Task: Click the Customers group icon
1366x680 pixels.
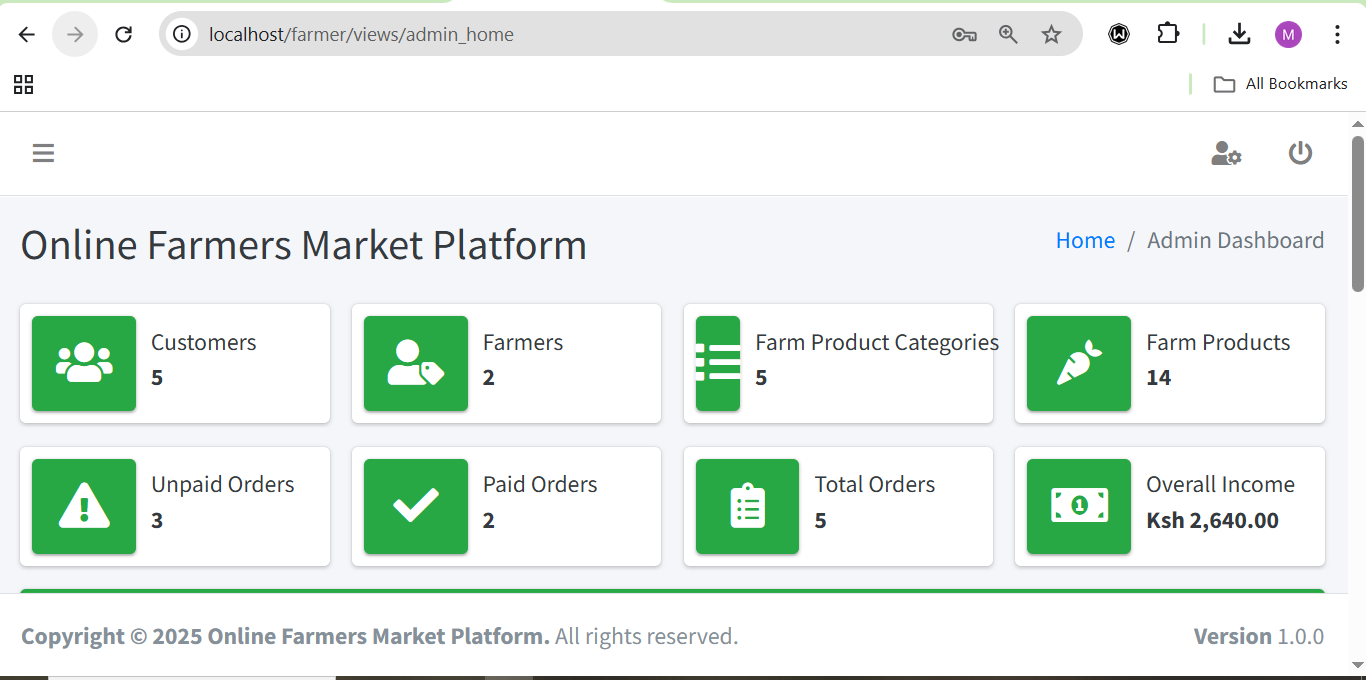Action: pyautogui.click(x=83, y=363)
